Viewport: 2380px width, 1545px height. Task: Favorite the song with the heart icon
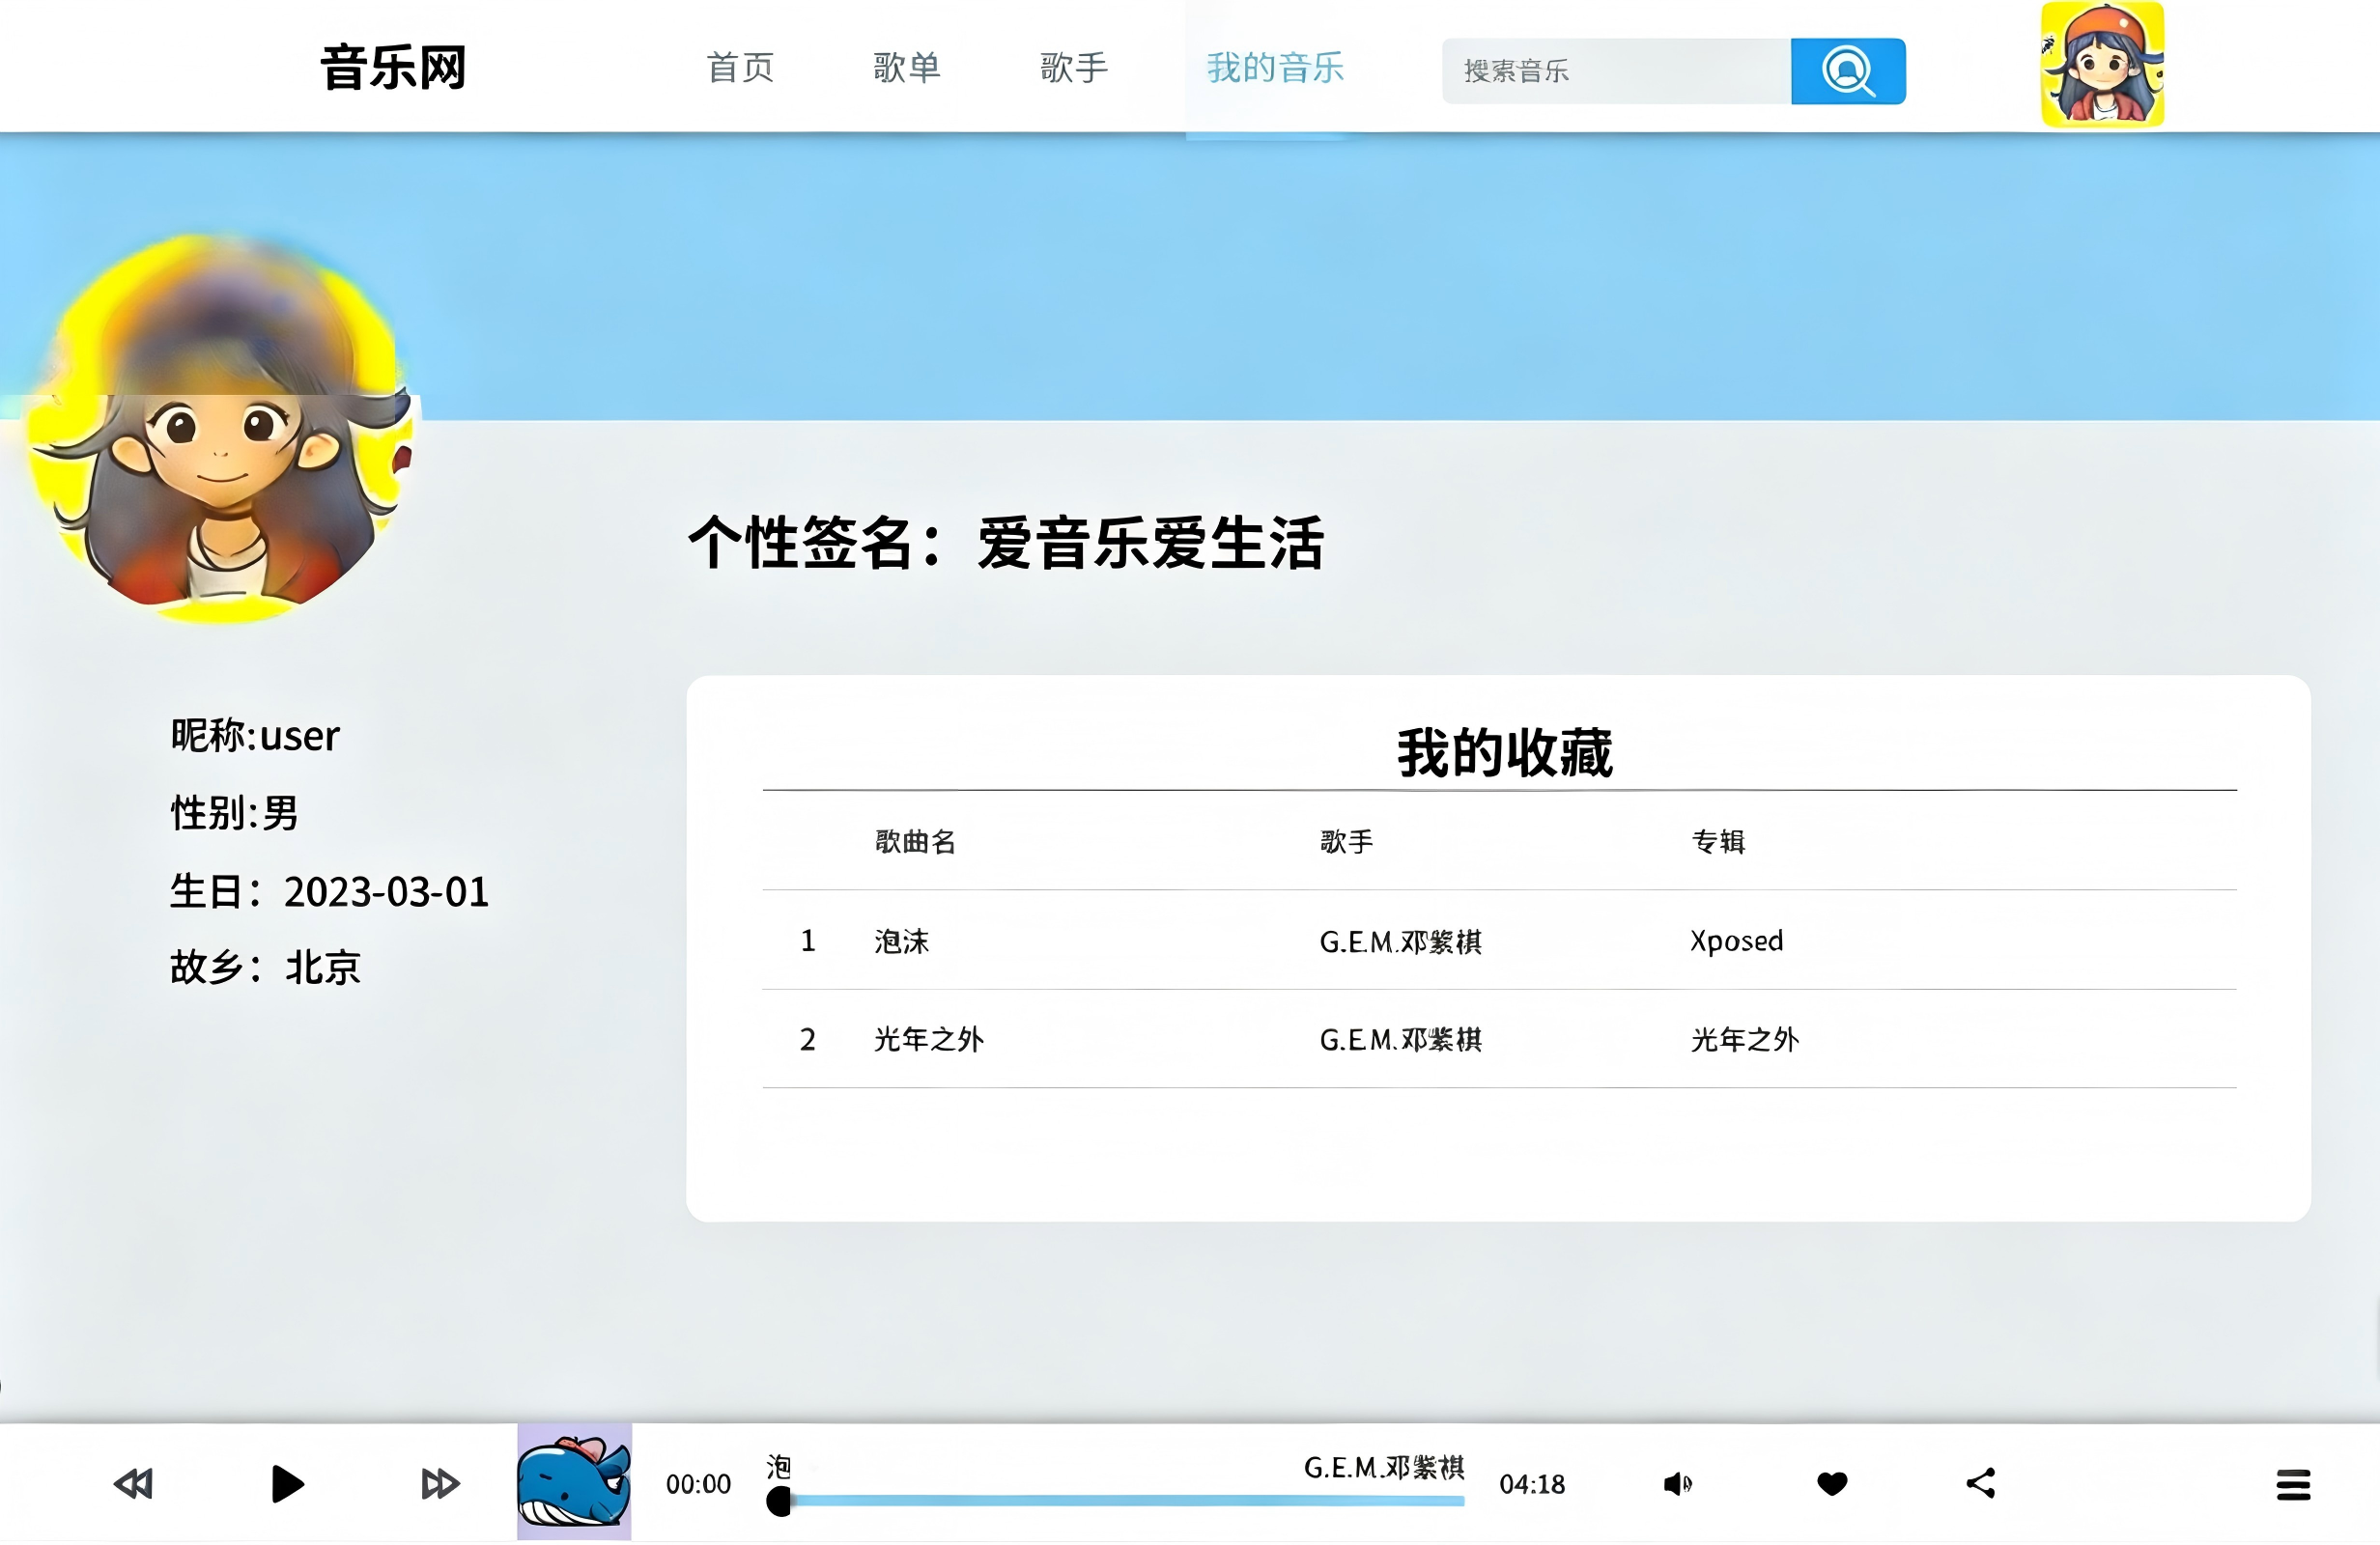[1832, 1485]
